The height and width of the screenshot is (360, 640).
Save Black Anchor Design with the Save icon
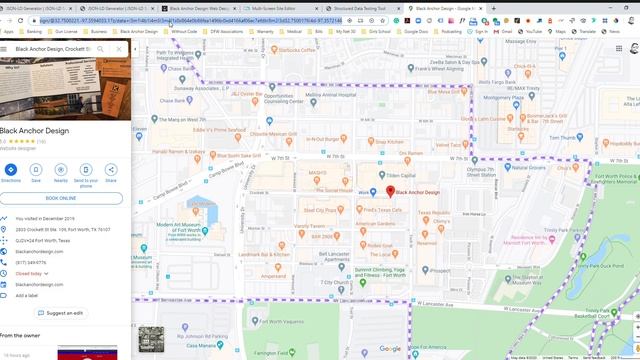point(36,169)
